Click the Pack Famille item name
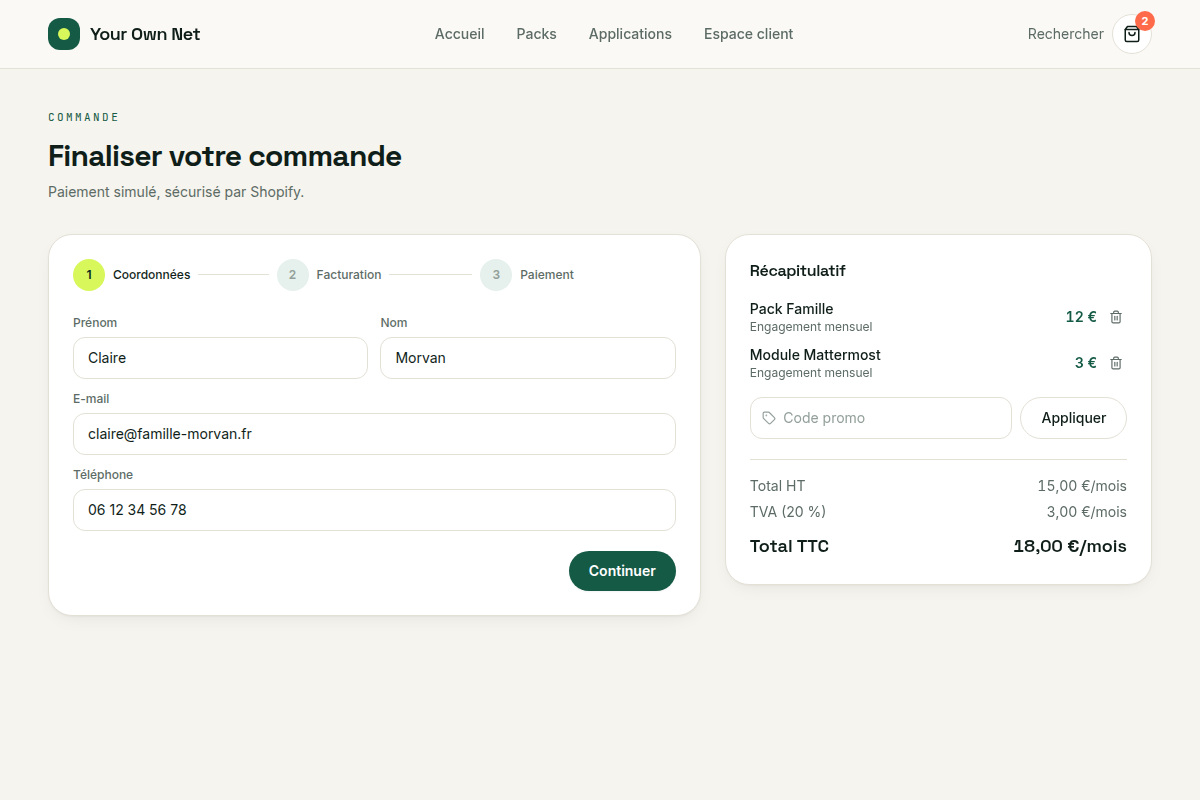1200x800 pixels. click(x=791, y=309)
